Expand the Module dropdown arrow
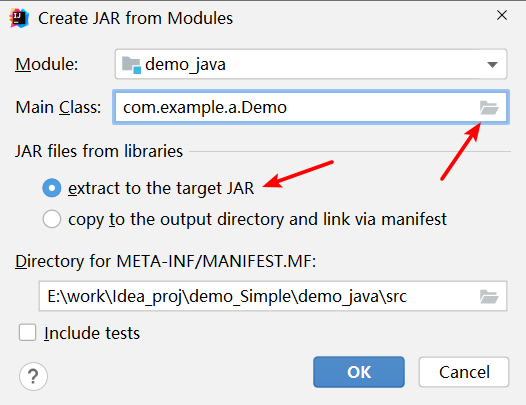The height and width of the screenshot is (405, 526). [x=492, y=64]
